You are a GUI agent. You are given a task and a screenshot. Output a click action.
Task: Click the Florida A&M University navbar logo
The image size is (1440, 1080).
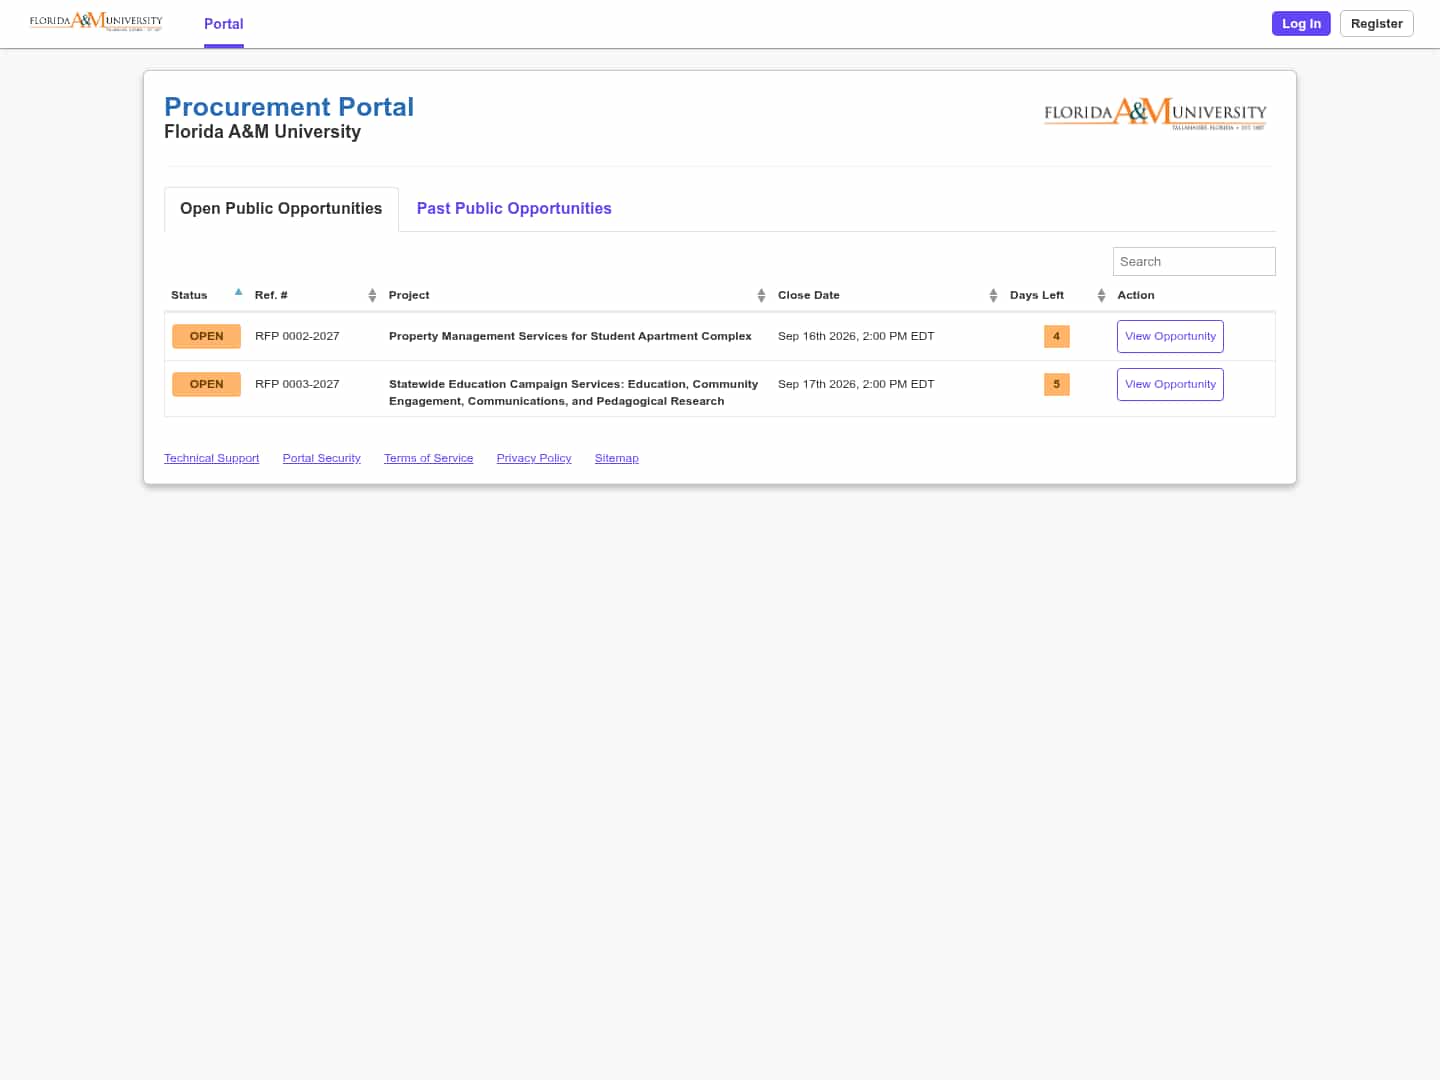pyautogui.click(x=96, y=22)
